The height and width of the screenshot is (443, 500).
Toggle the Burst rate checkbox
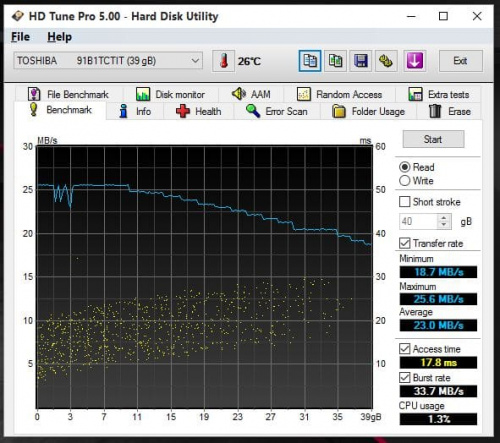(405, 378)
